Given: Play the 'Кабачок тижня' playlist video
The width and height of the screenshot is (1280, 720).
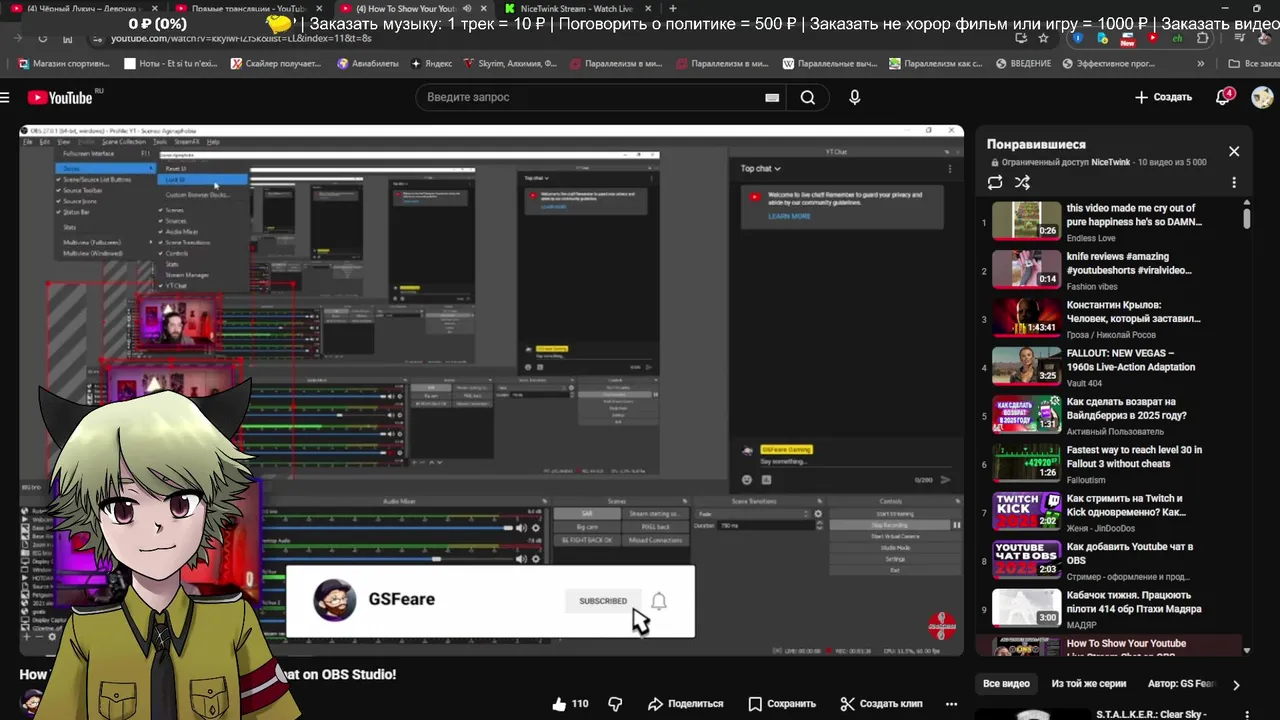Looking at the screenshot, I should (x=1110, y=609).
